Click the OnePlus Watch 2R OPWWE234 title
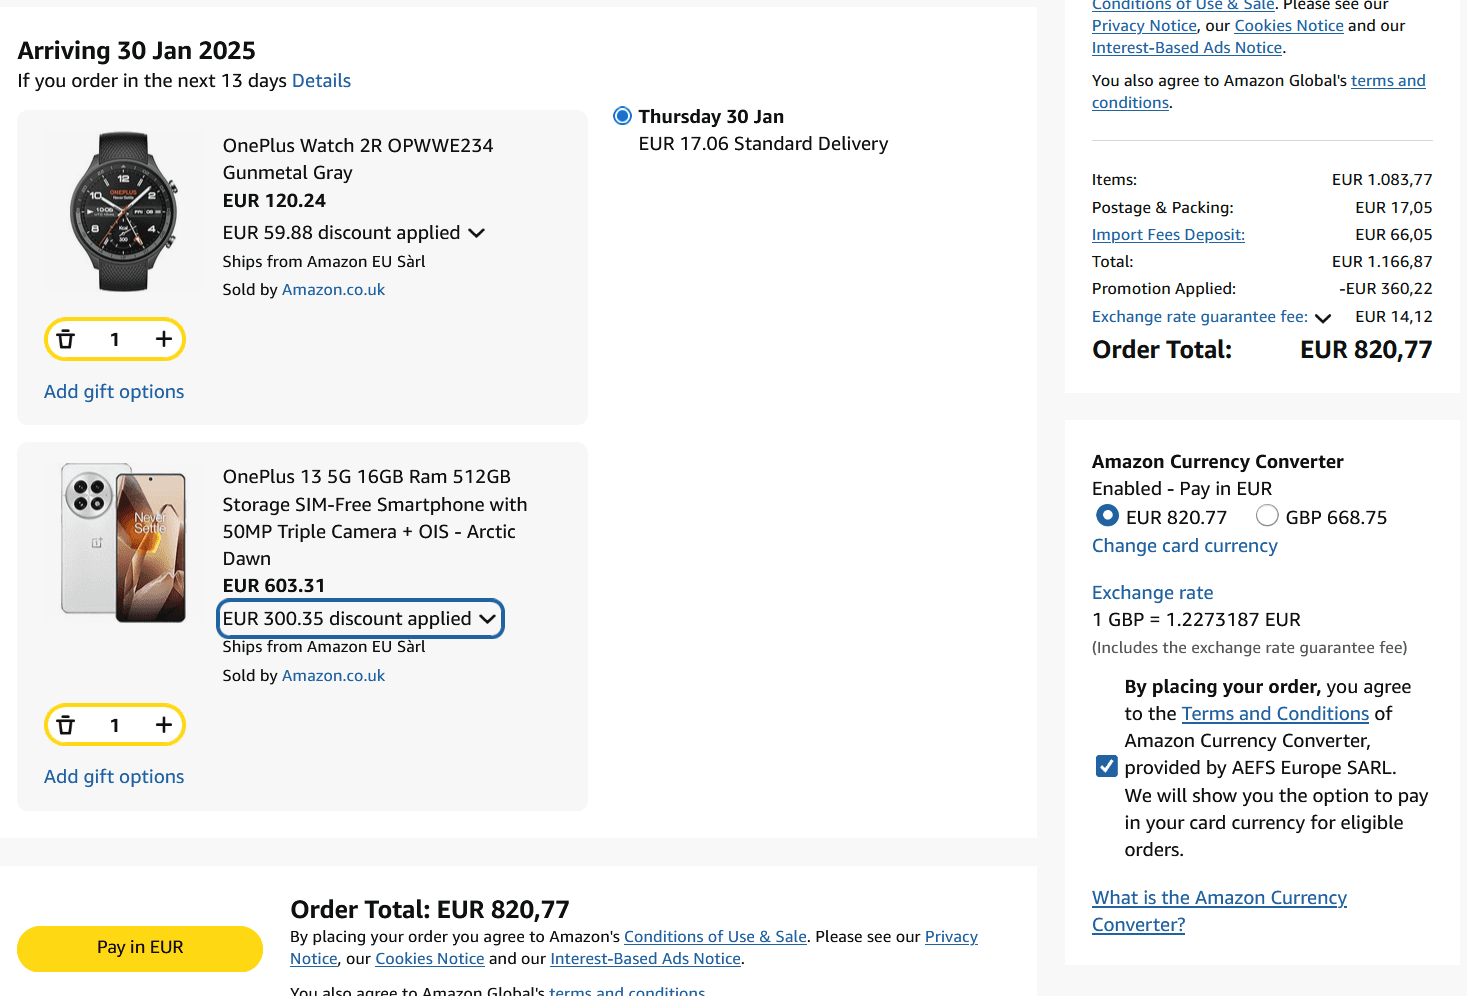1467x996 pixels. (x=358, y=159)
